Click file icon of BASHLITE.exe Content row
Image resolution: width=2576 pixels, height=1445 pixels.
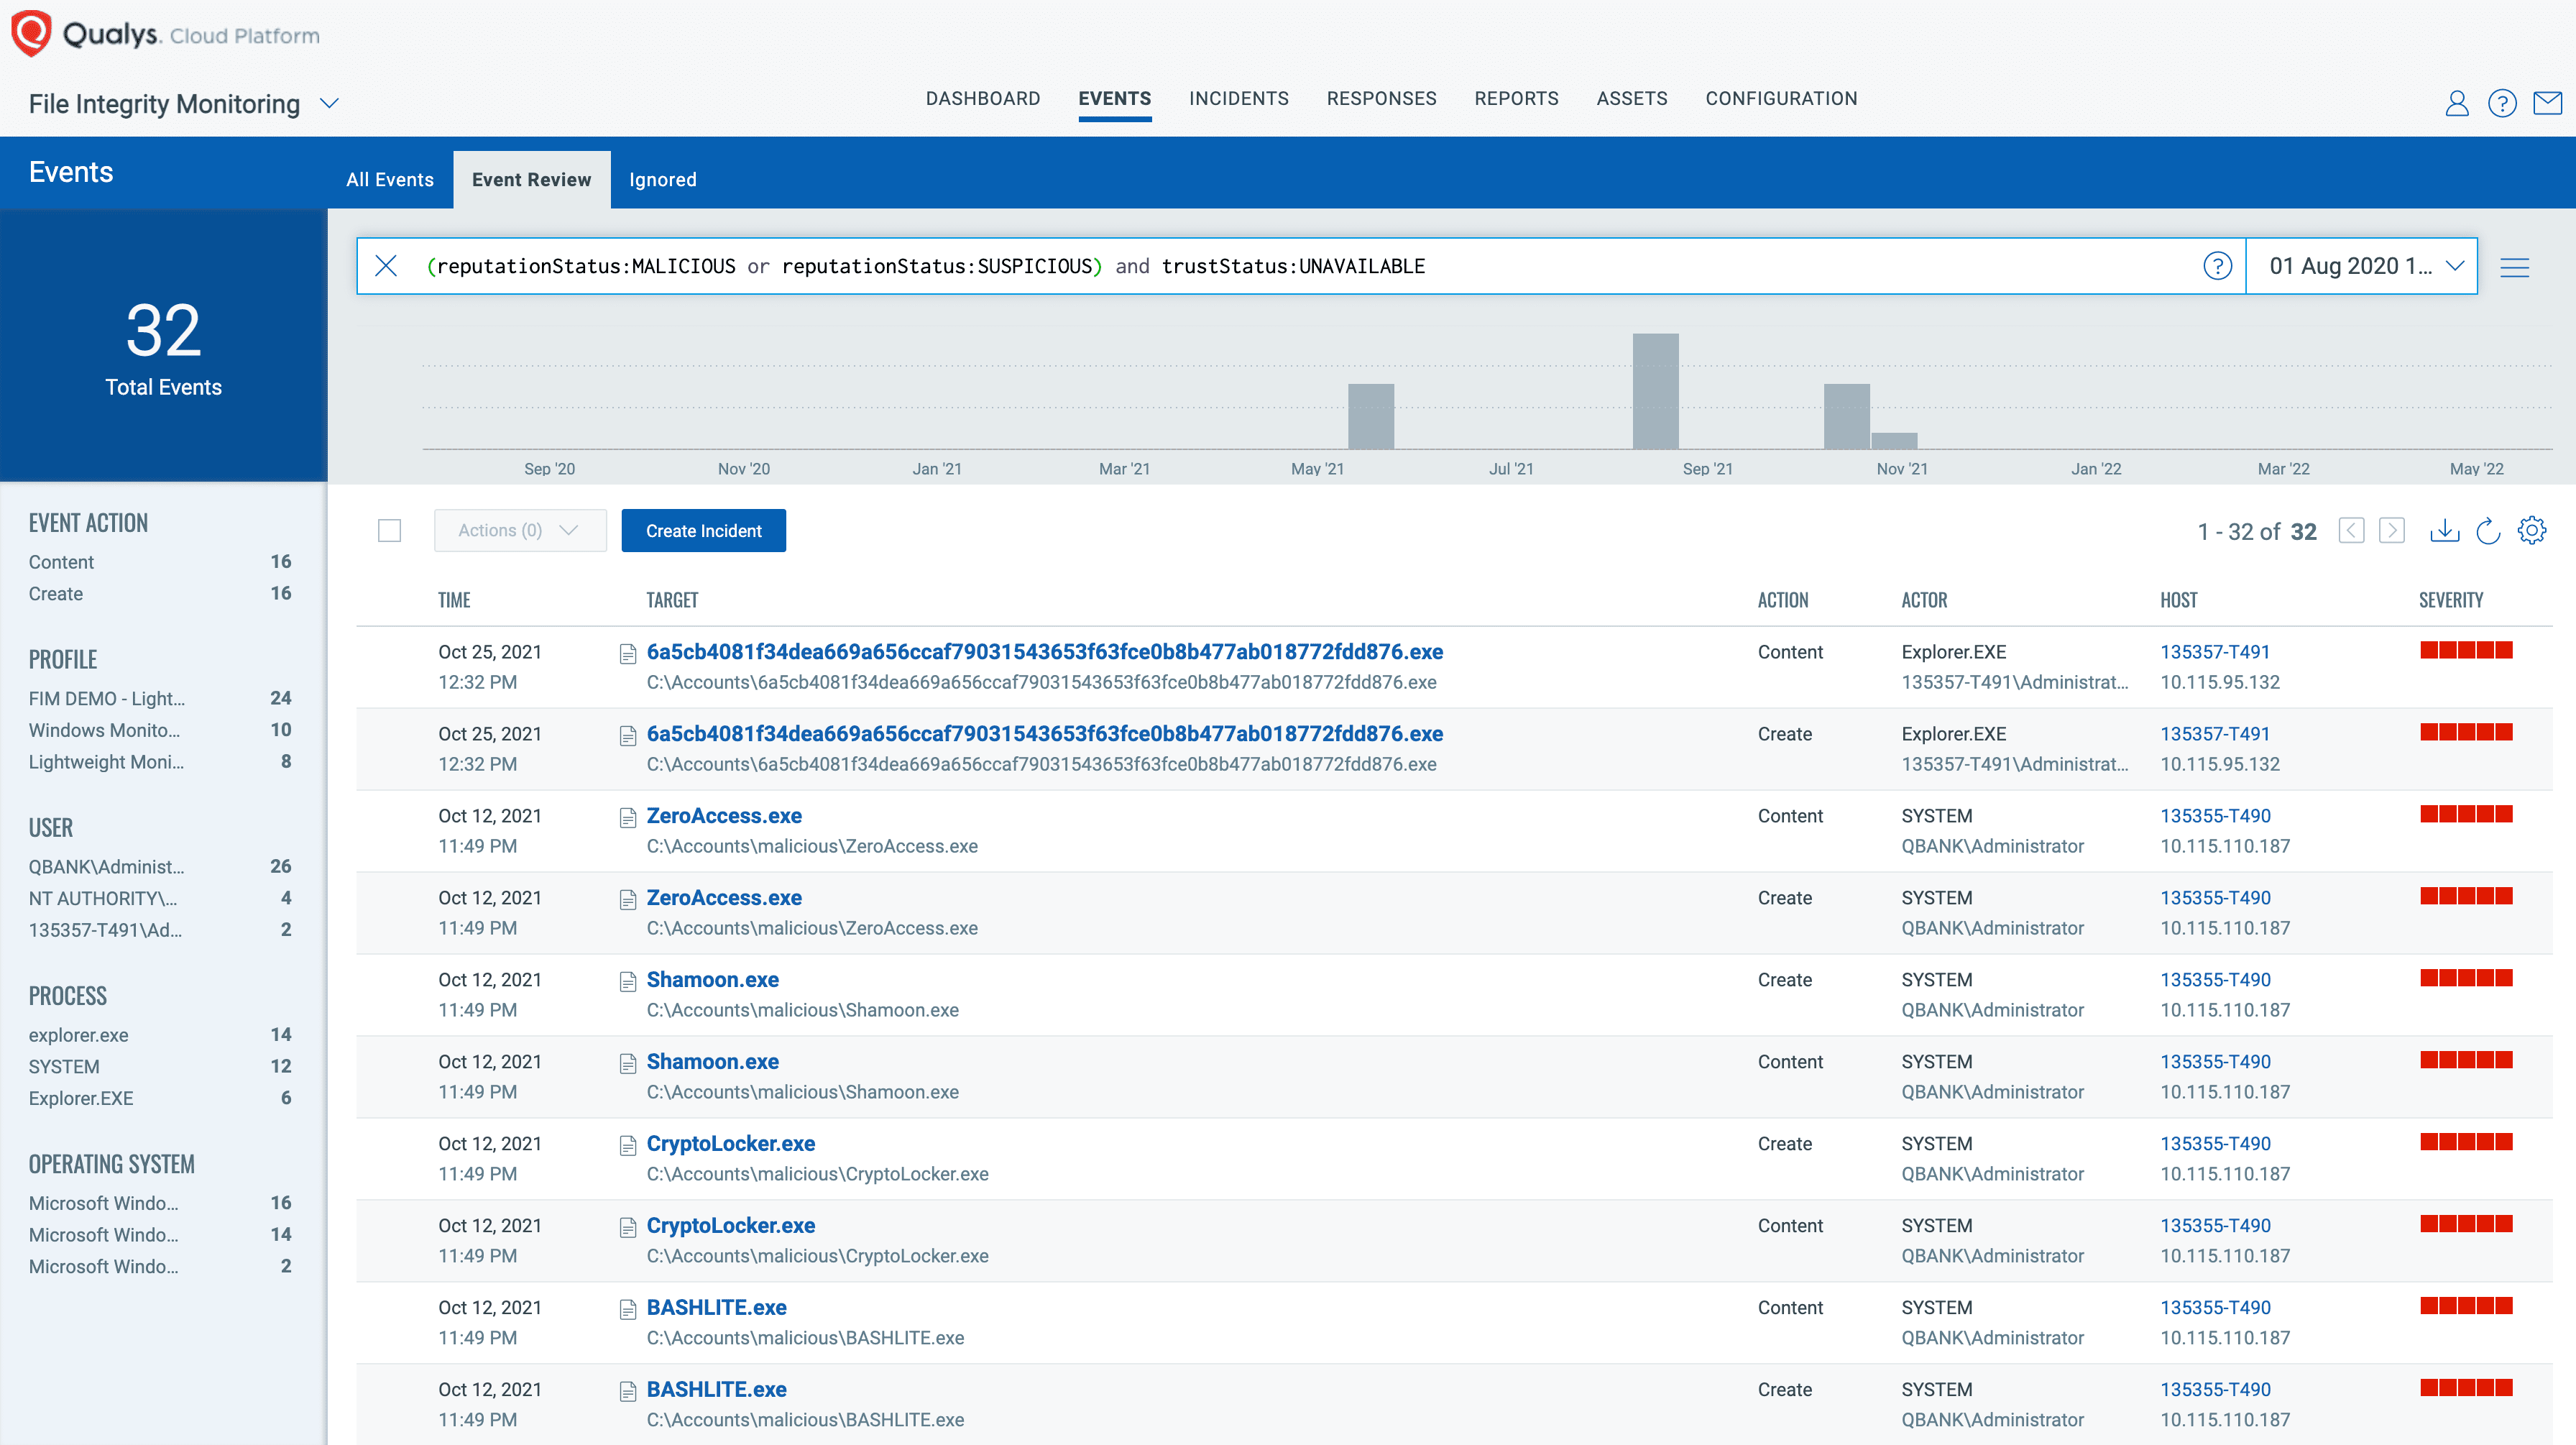(x=628, y=1310)
